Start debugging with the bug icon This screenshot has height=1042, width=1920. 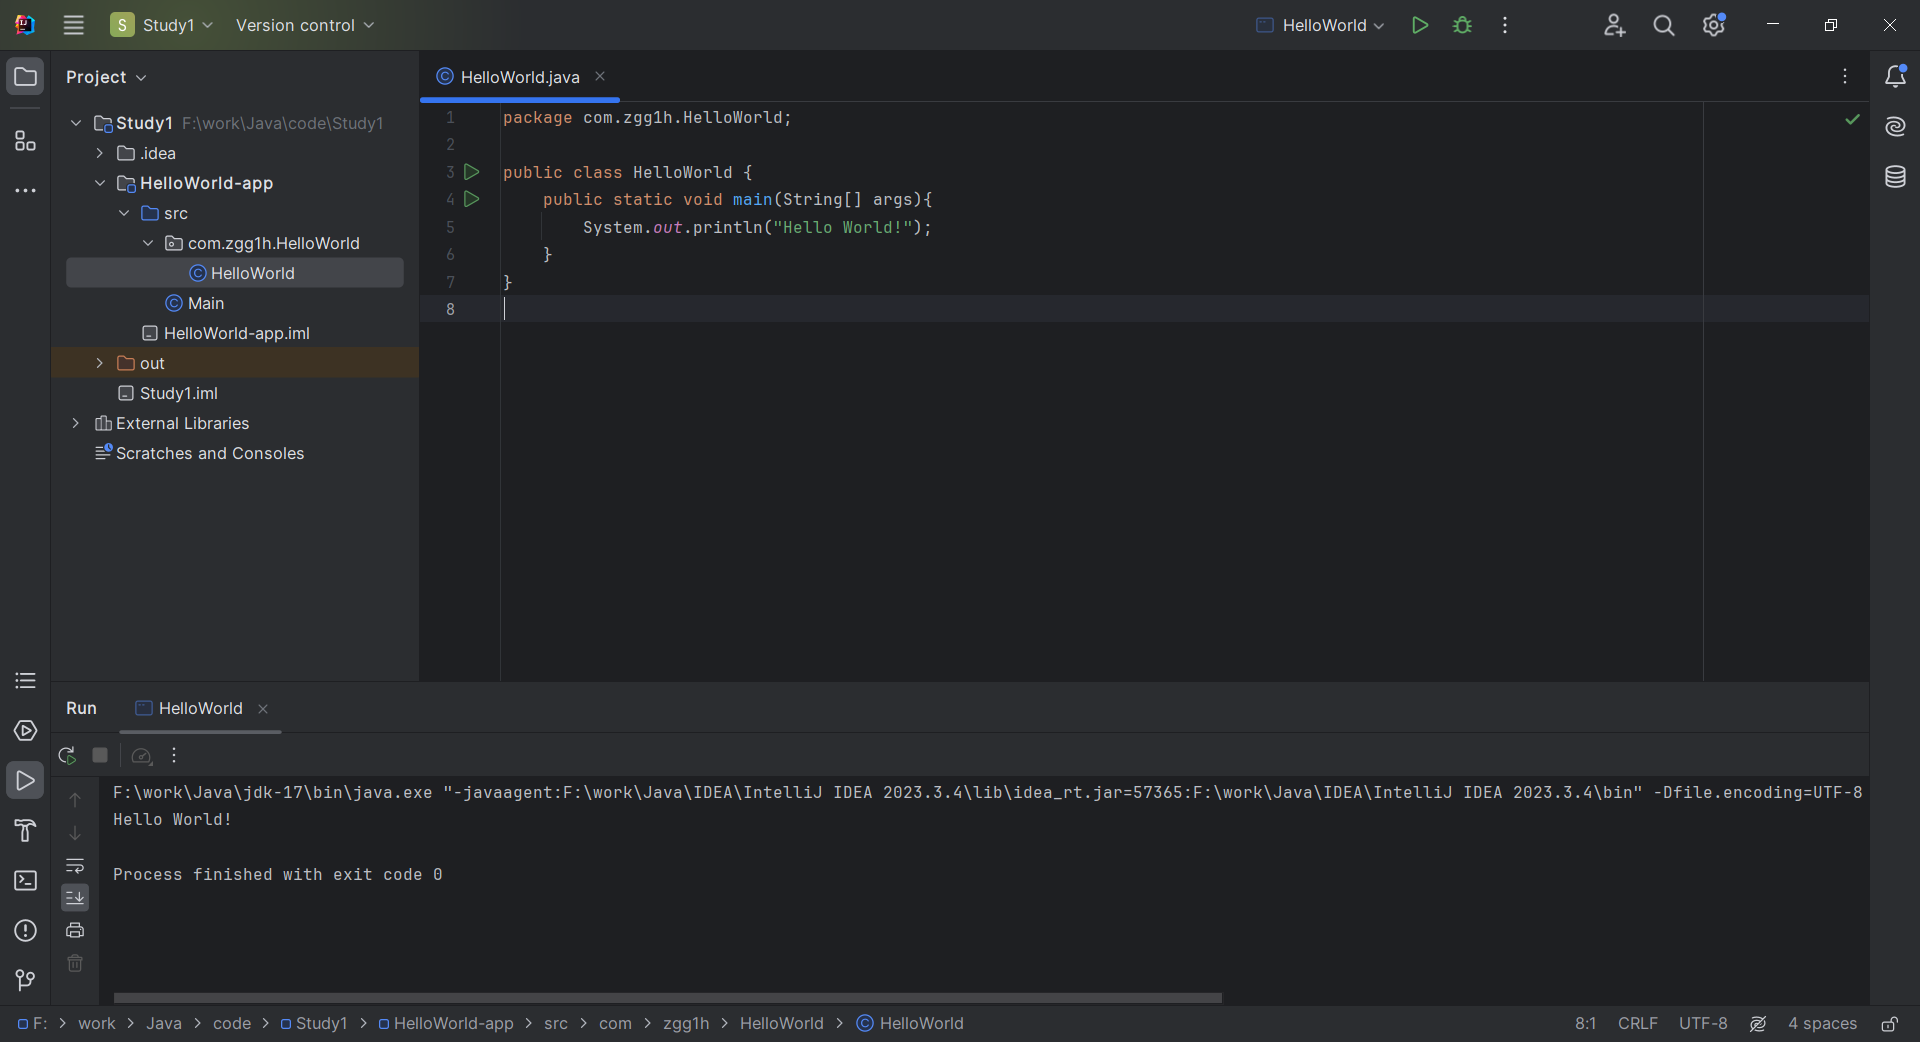point(1462,25)
